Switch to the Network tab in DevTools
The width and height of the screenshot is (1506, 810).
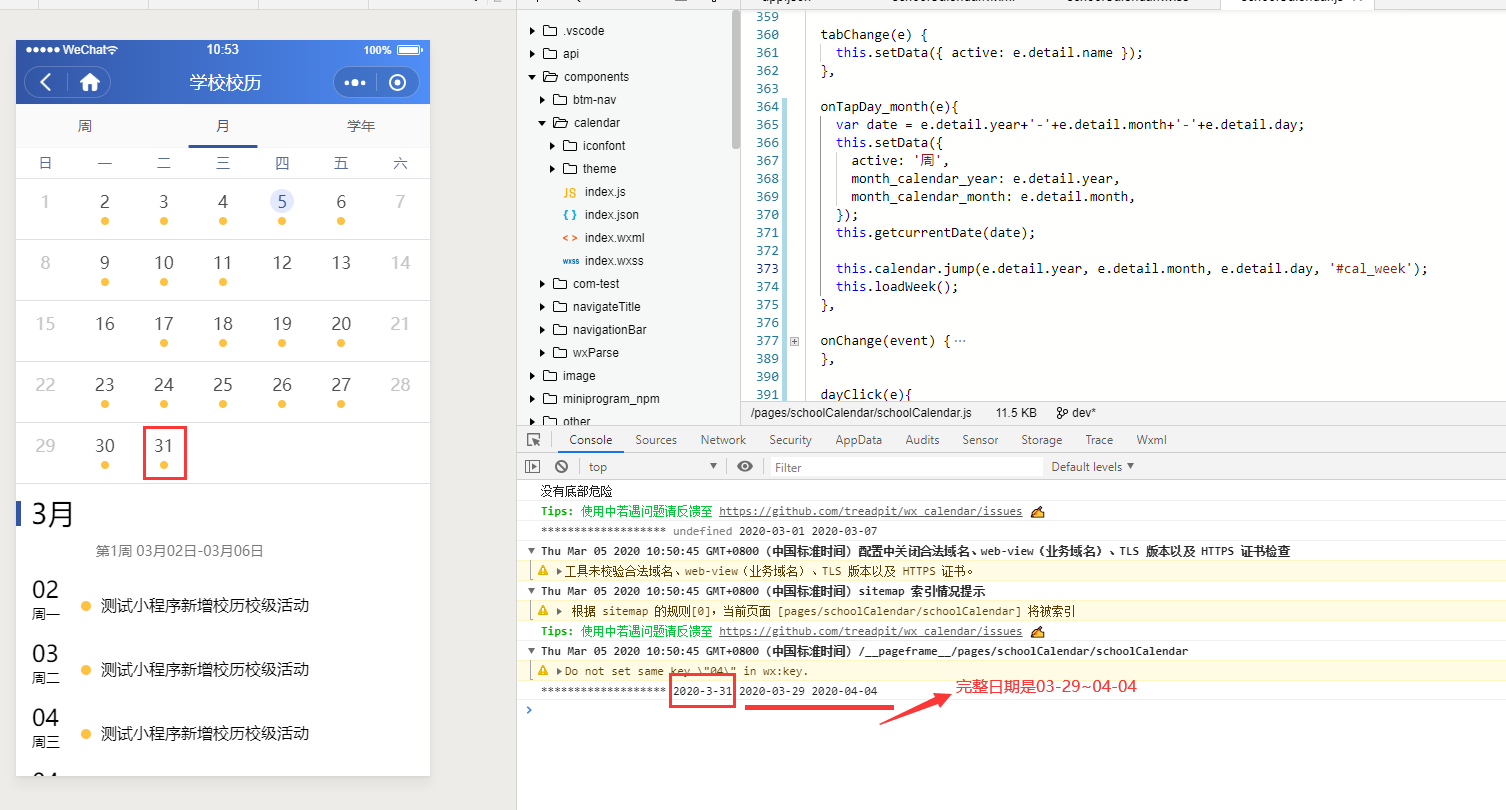722,439
